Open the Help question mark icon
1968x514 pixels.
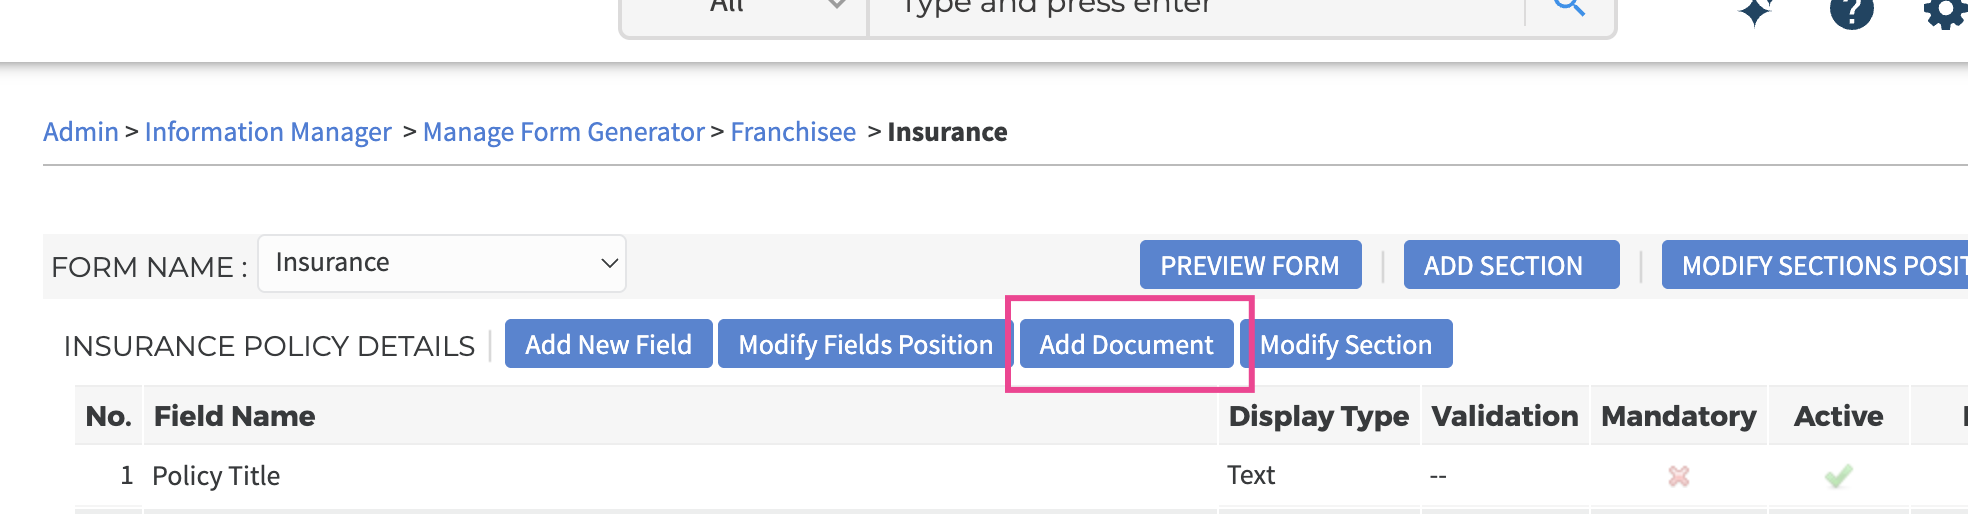point(1851,12)
